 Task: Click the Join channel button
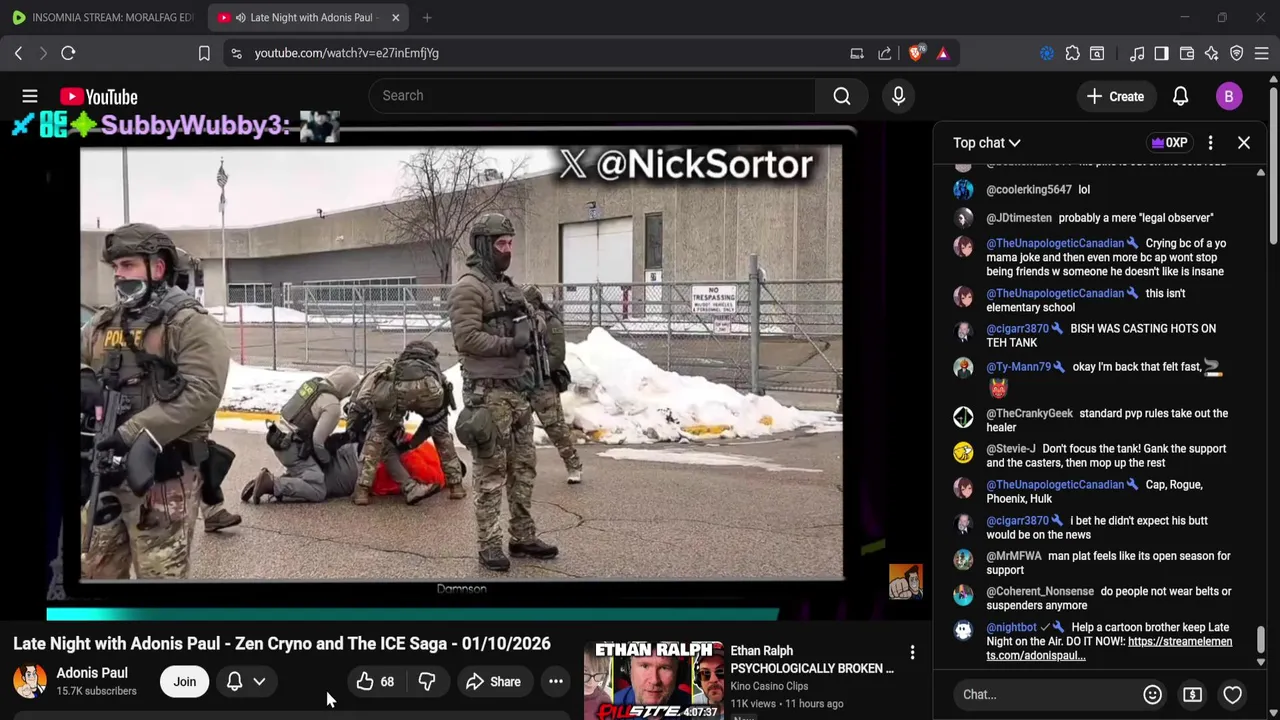coord(185,682)
